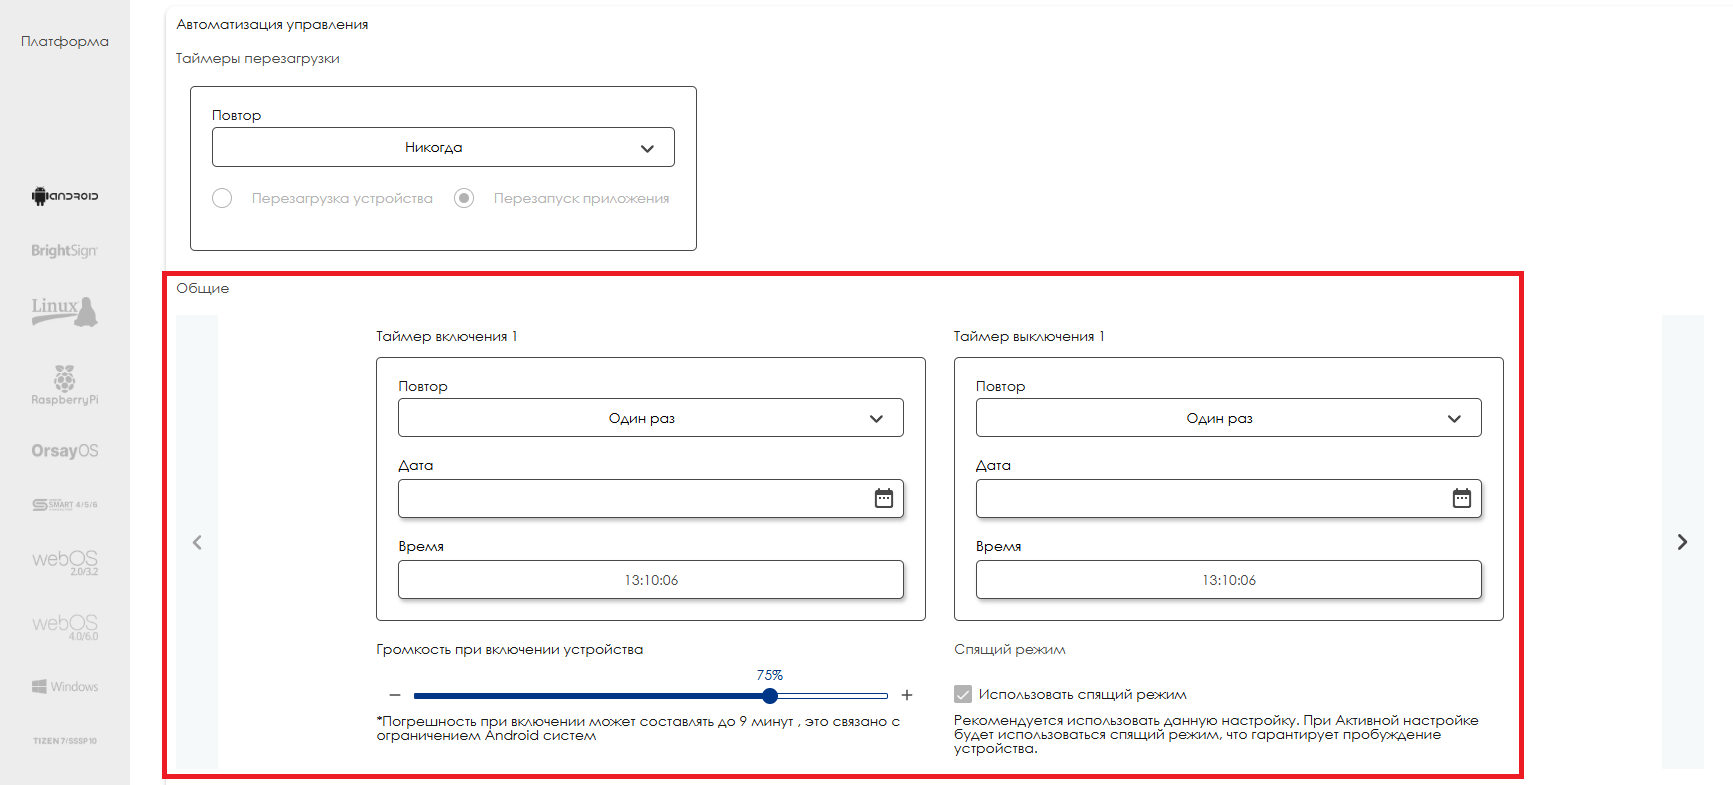Open repeat dropdown in 'Таймер выключения 1'
Viewport: 1733px width, 785px height.
point(1228,418)
